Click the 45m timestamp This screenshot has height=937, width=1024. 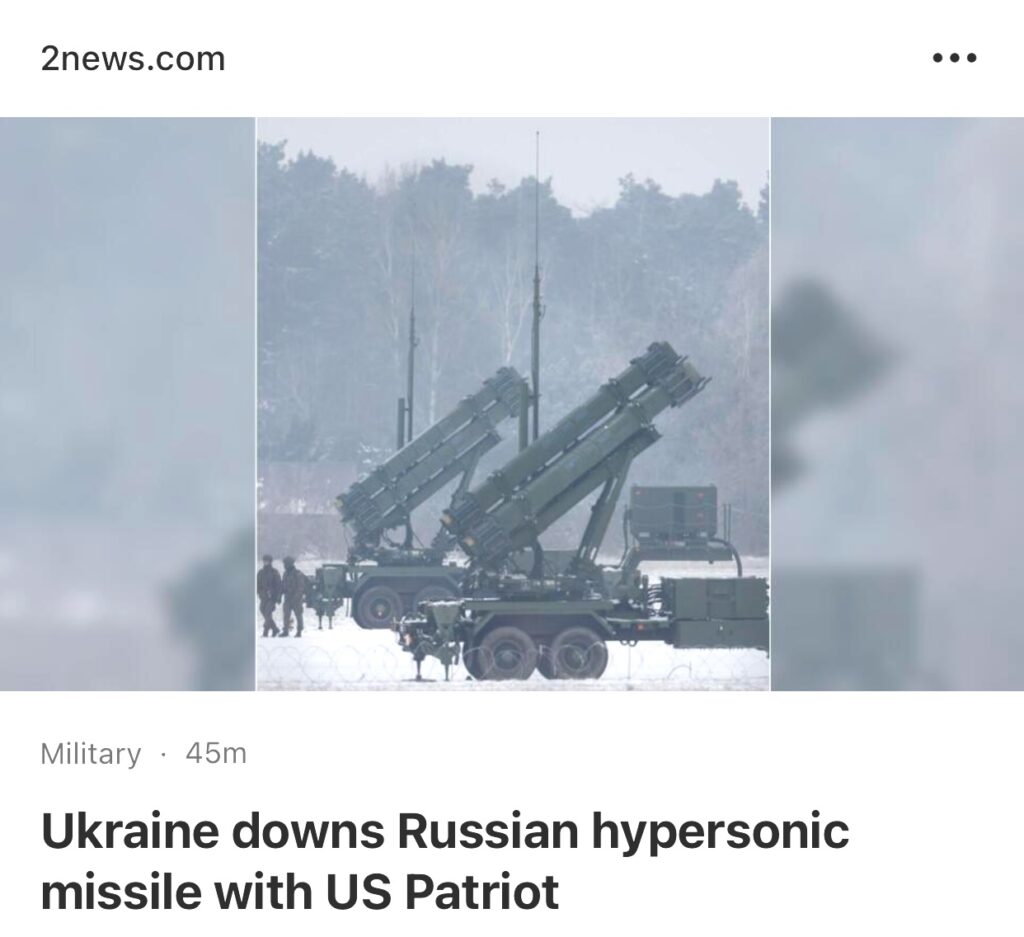pyautogui.click(x=216, y=754)
